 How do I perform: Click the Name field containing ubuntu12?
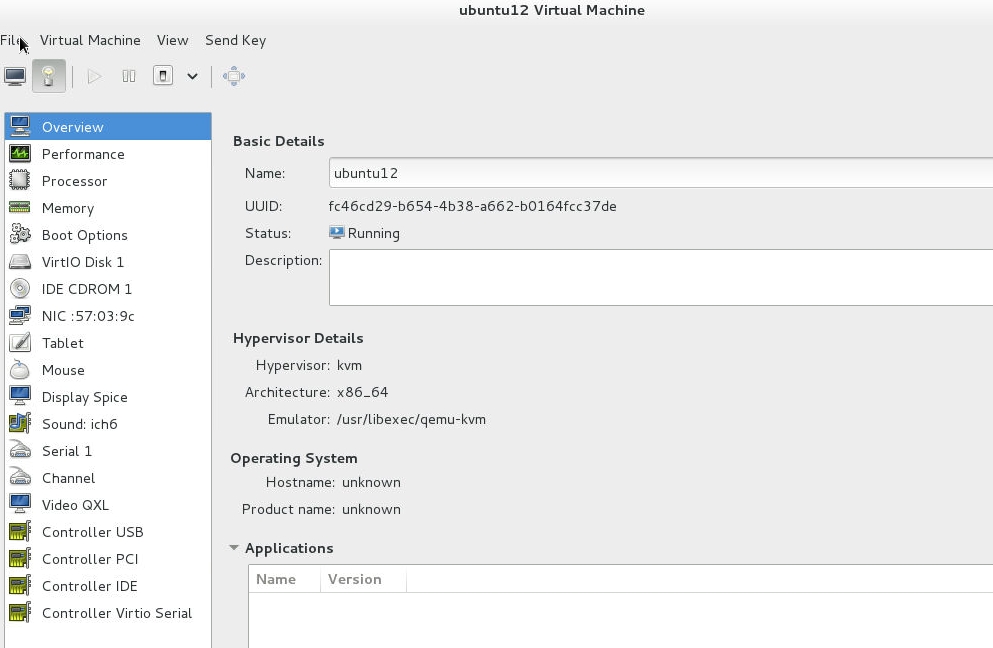(x=661, y=173)
